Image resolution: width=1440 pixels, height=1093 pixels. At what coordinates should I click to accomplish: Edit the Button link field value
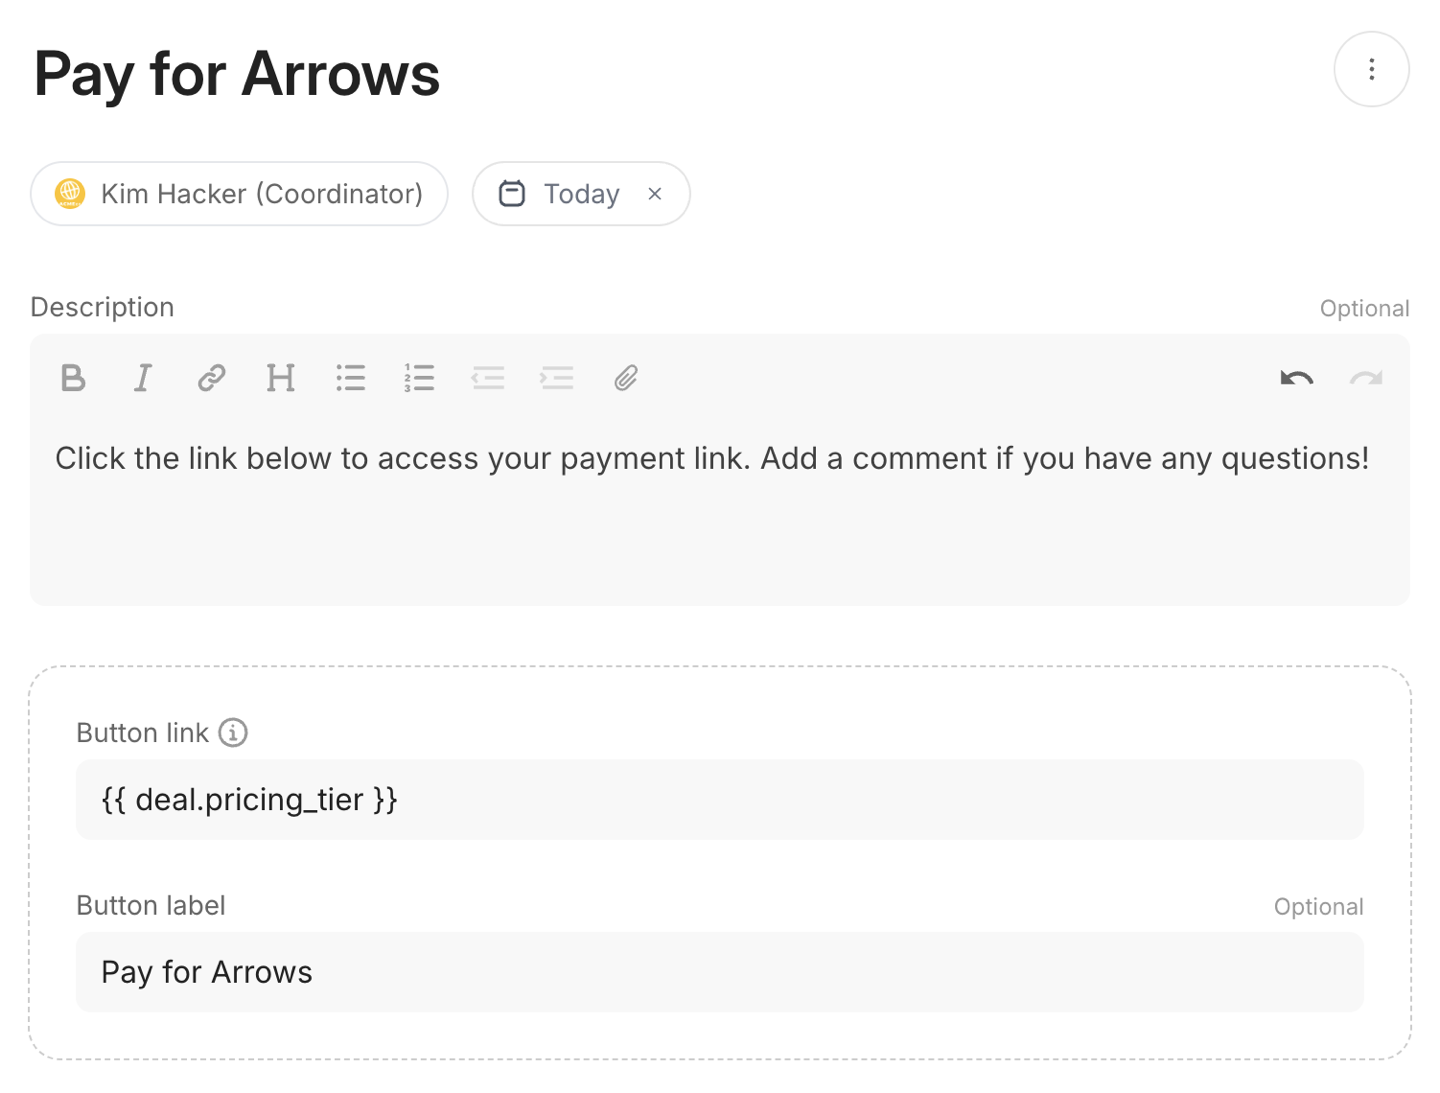click(x=719, y=800)
